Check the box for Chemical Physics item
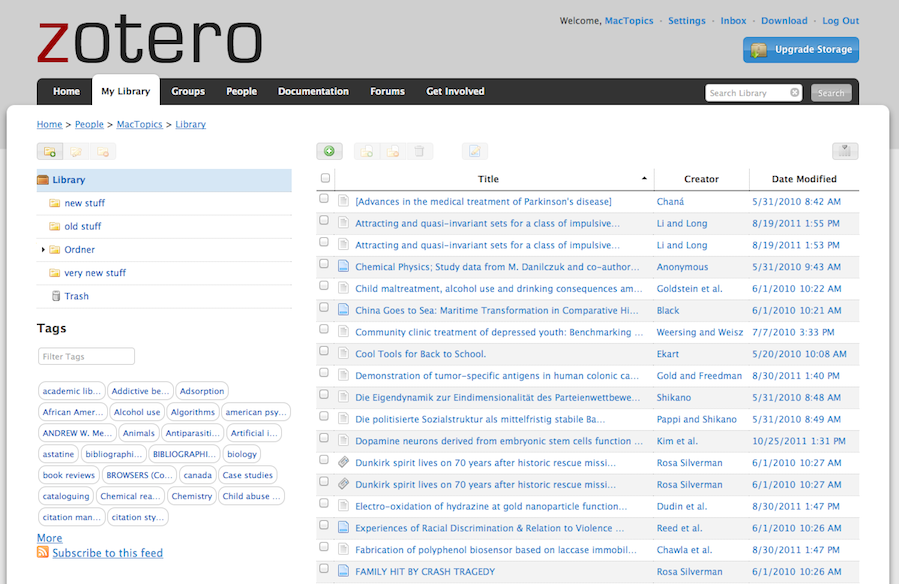 click(x=324, y=264)
